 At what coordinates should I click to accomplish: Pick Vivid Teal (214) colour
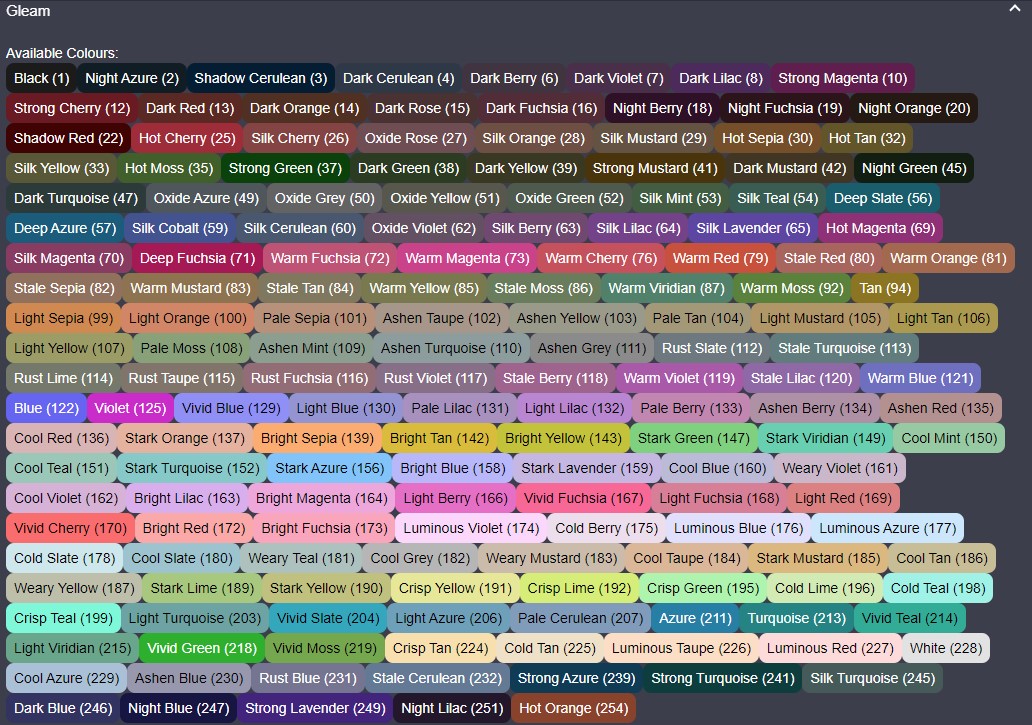[x=909, y=618]
